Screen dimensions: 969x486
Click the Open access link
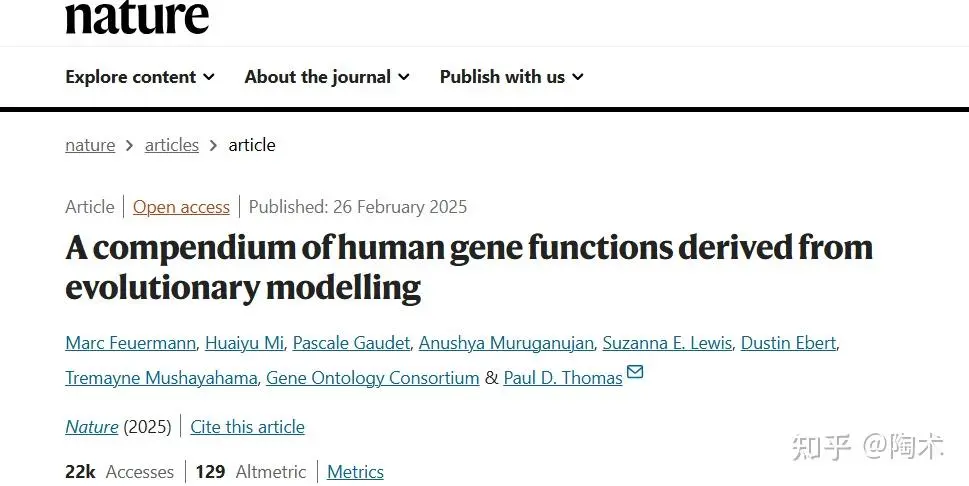(181, 207)
